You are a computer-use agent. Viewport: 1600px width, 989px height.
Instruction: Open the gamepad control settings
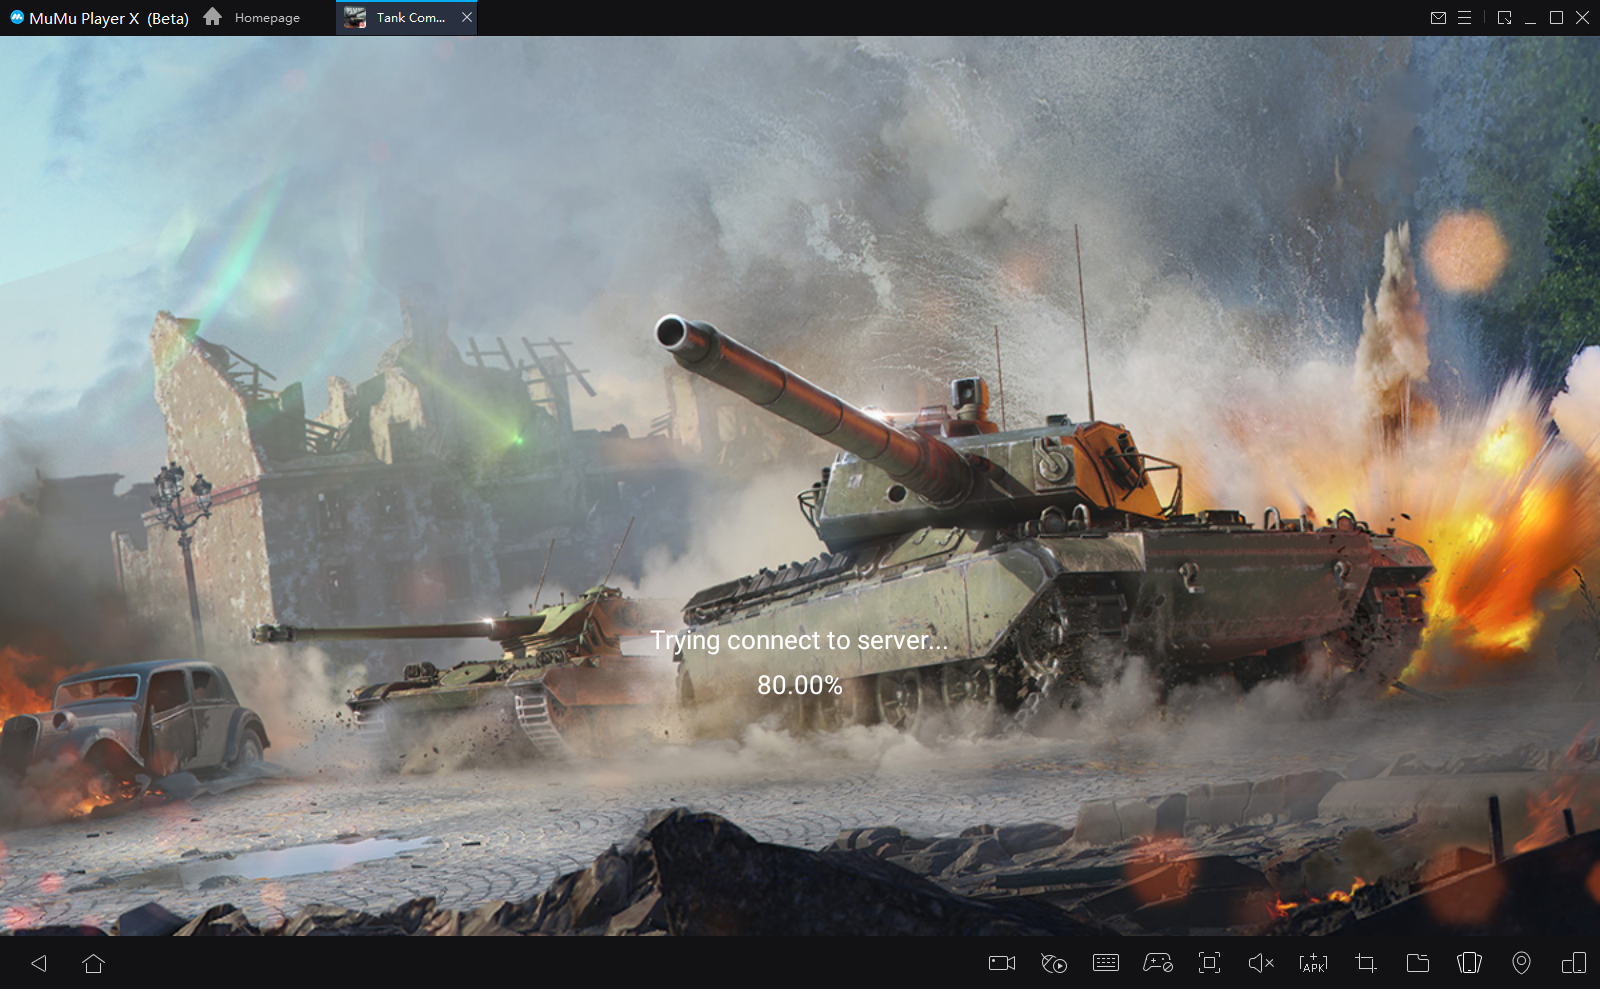point(1158,963)
